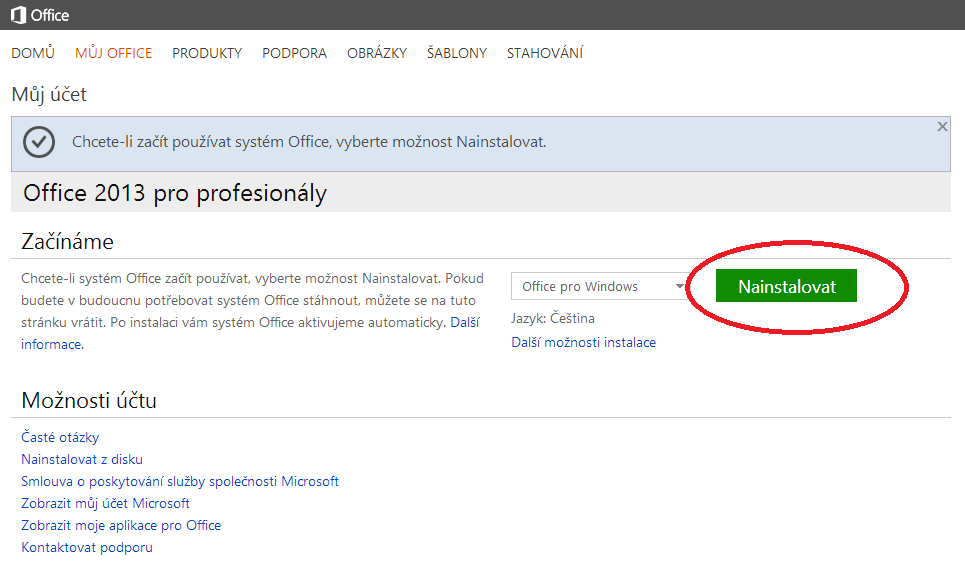This screenshot has width=965, height=582.
Task: Click the checkmark circle icon in the banner
Action: click(x=39, y=142)
